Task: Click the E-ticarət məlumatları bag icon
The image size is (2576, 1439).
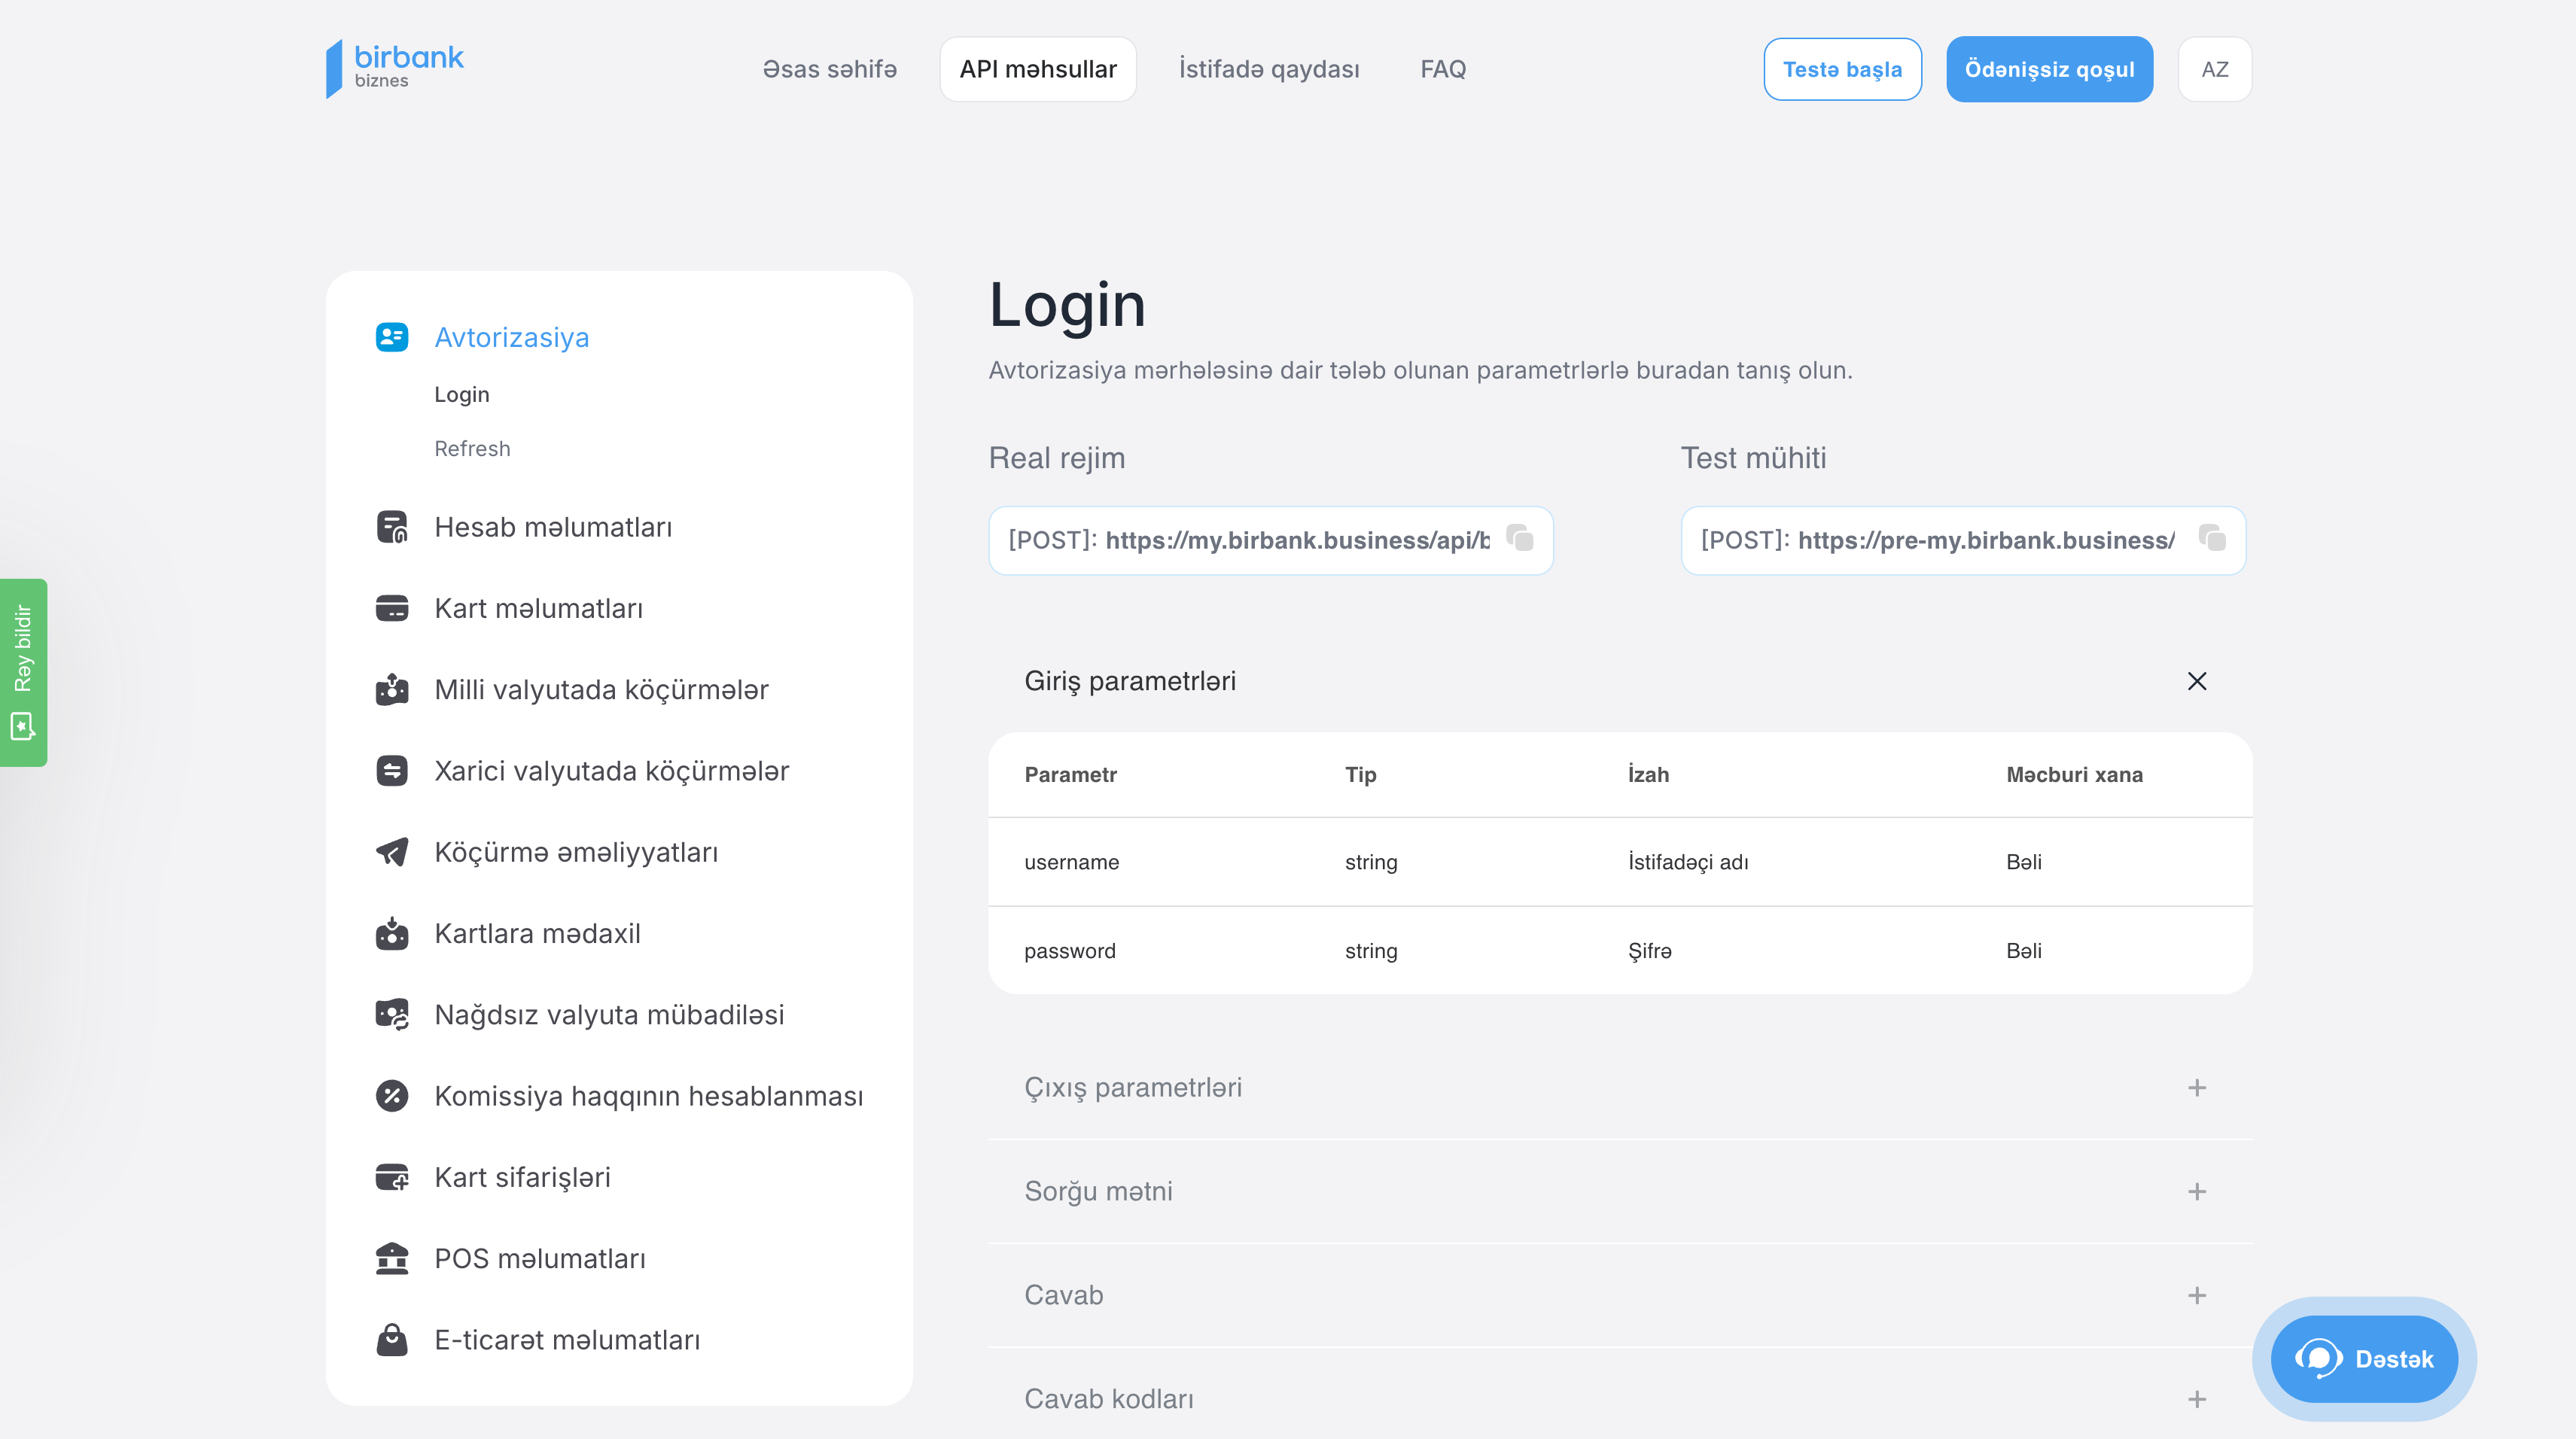Action: (x=392, y=1339)
